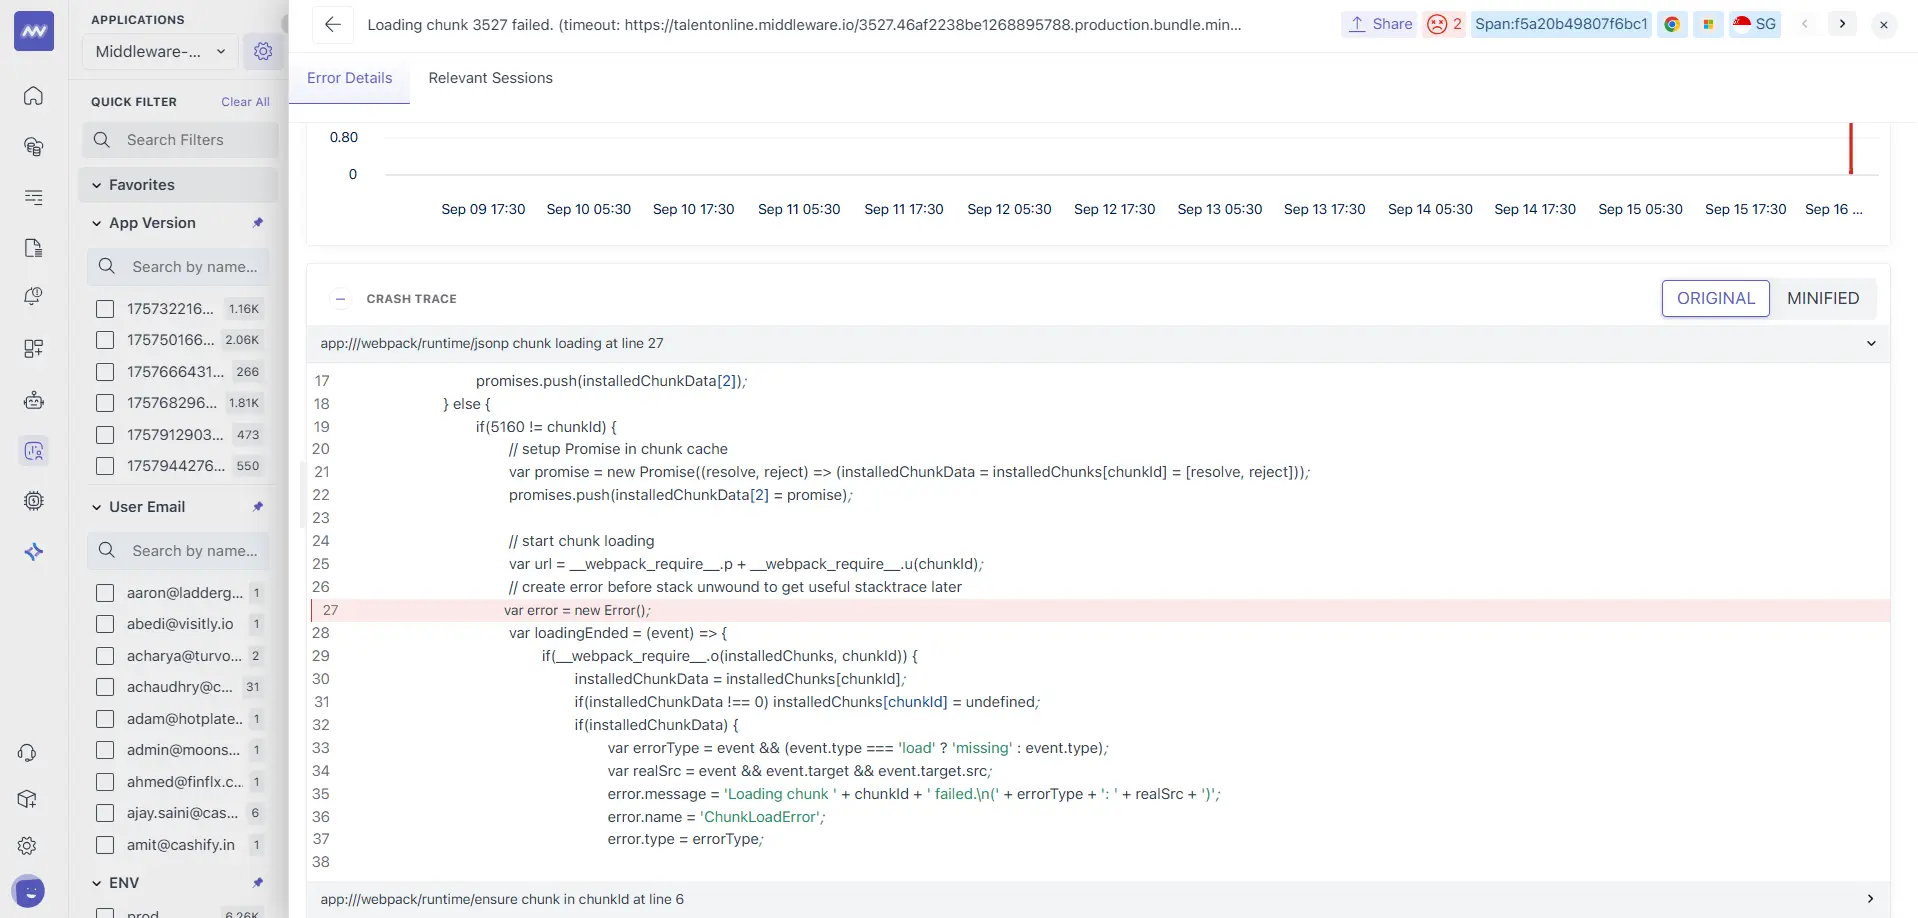Open support via the headset icon
The height and width of the screenshot is (918, 1918).
(x=27, y=752)
